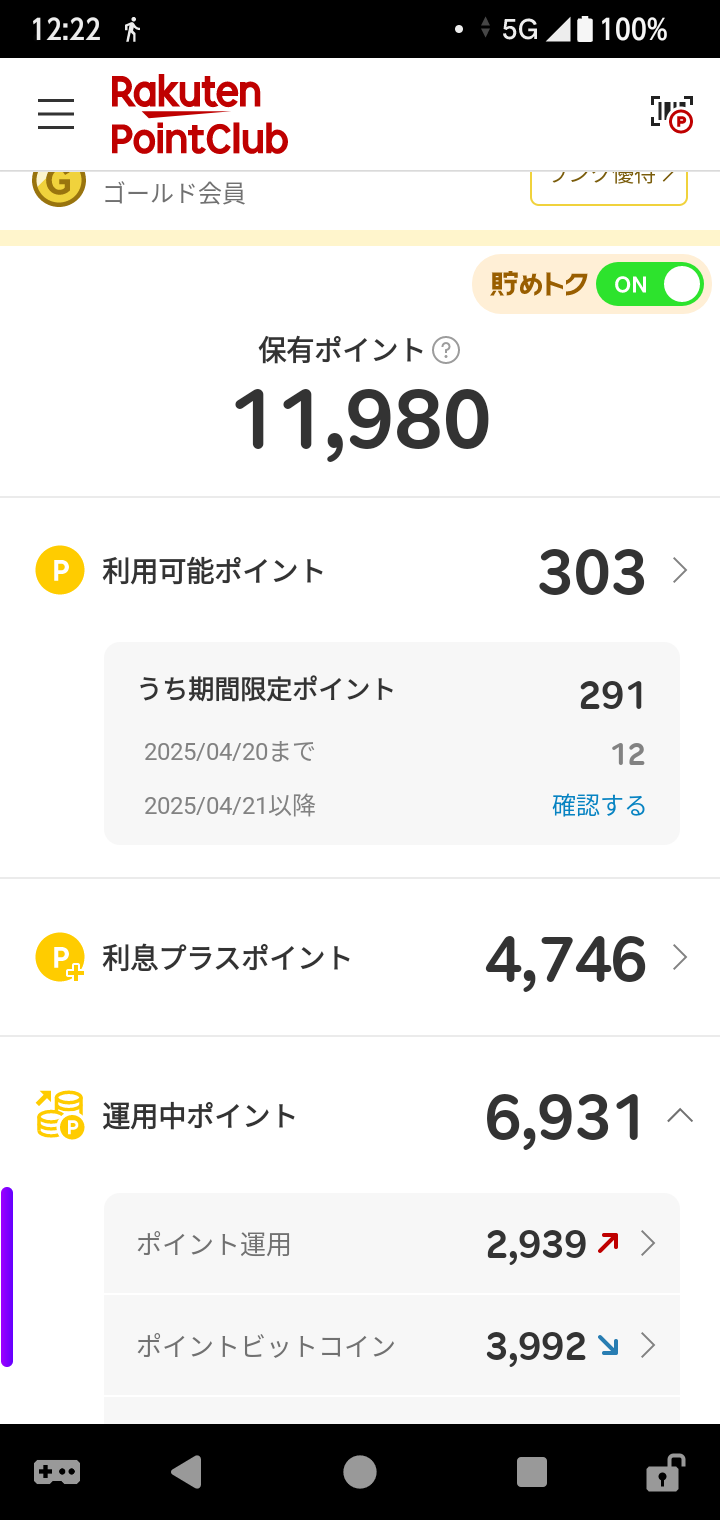Tap the help icon beside 保有ポイント

(x=446, y=350)
